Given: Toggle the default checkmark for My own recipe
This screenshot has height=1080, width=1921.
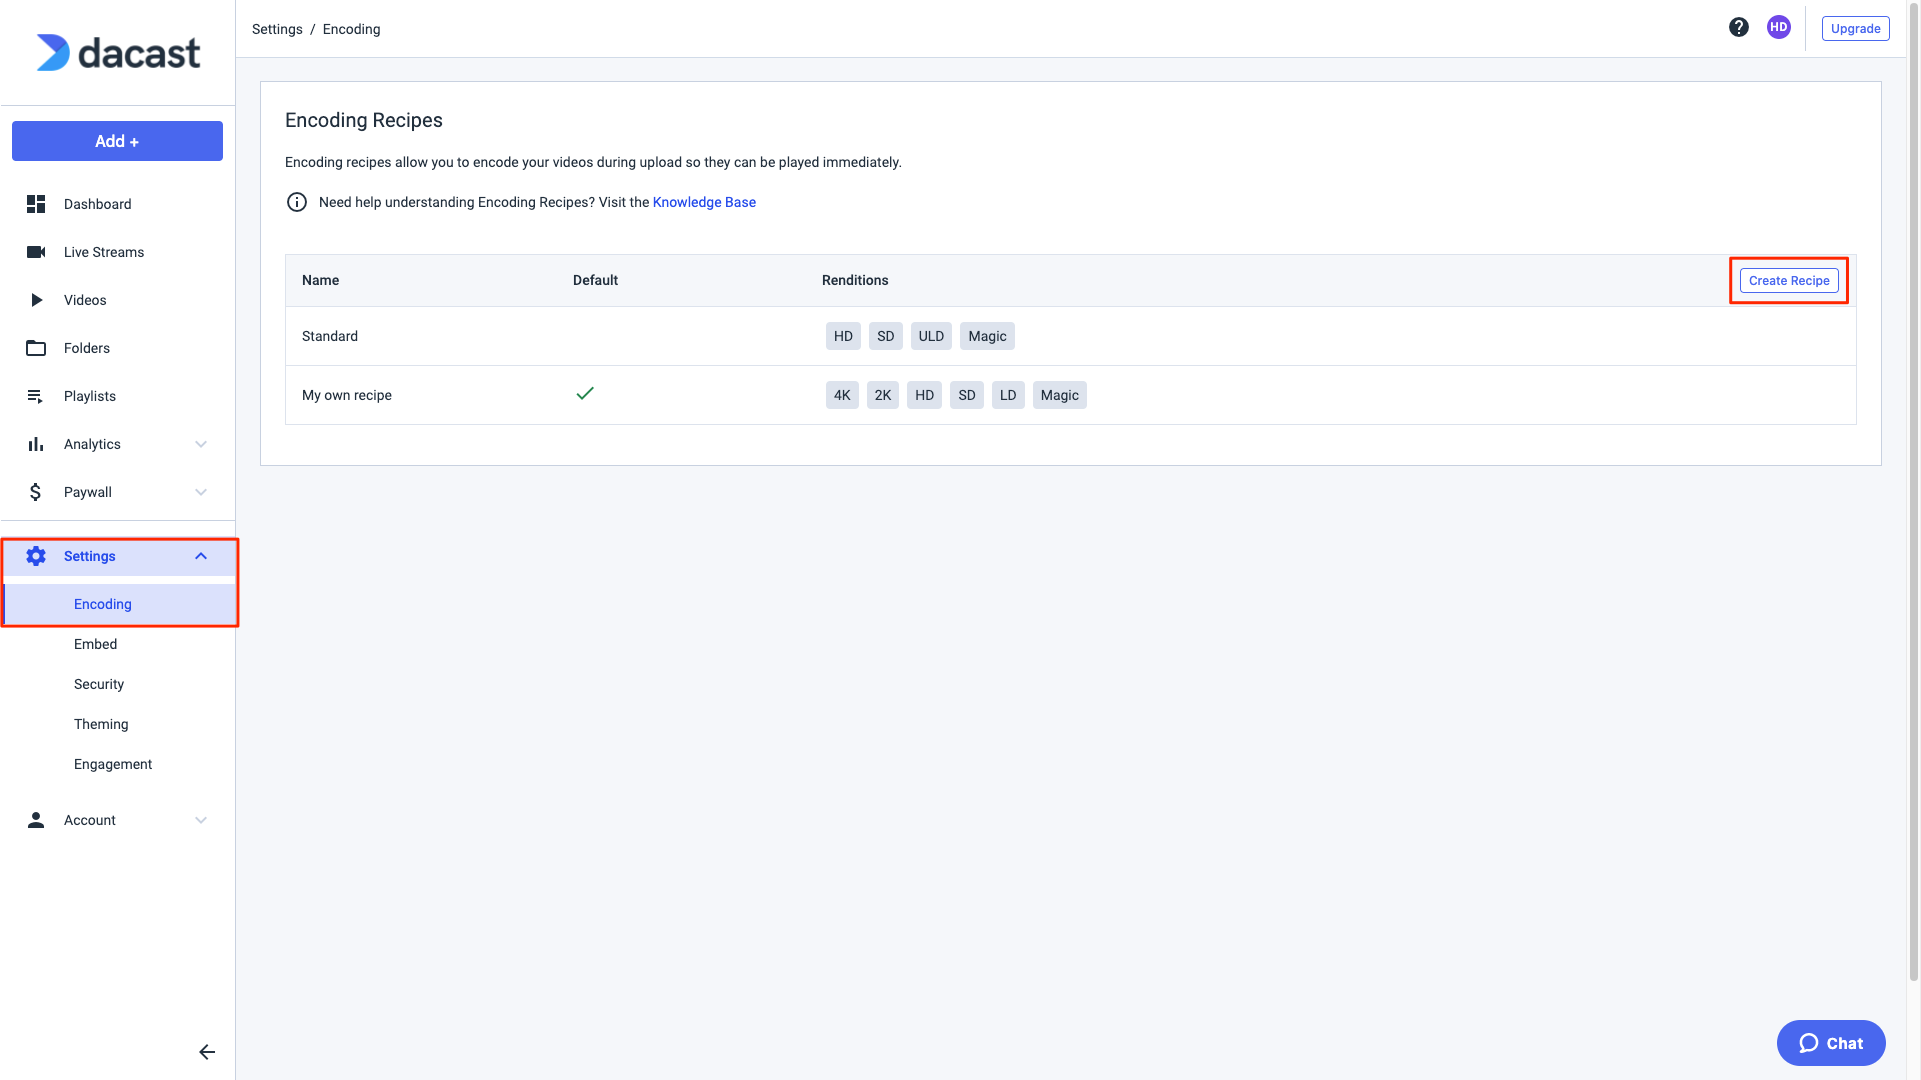Looking at the screenshot, I should coord(584,392).
